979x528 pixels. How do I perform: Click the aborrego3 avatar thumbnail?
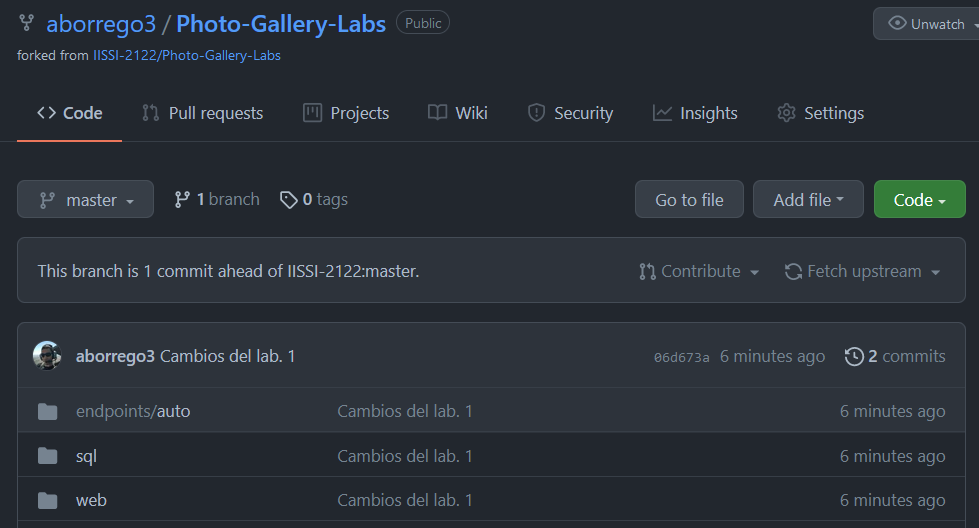[47, 356]
